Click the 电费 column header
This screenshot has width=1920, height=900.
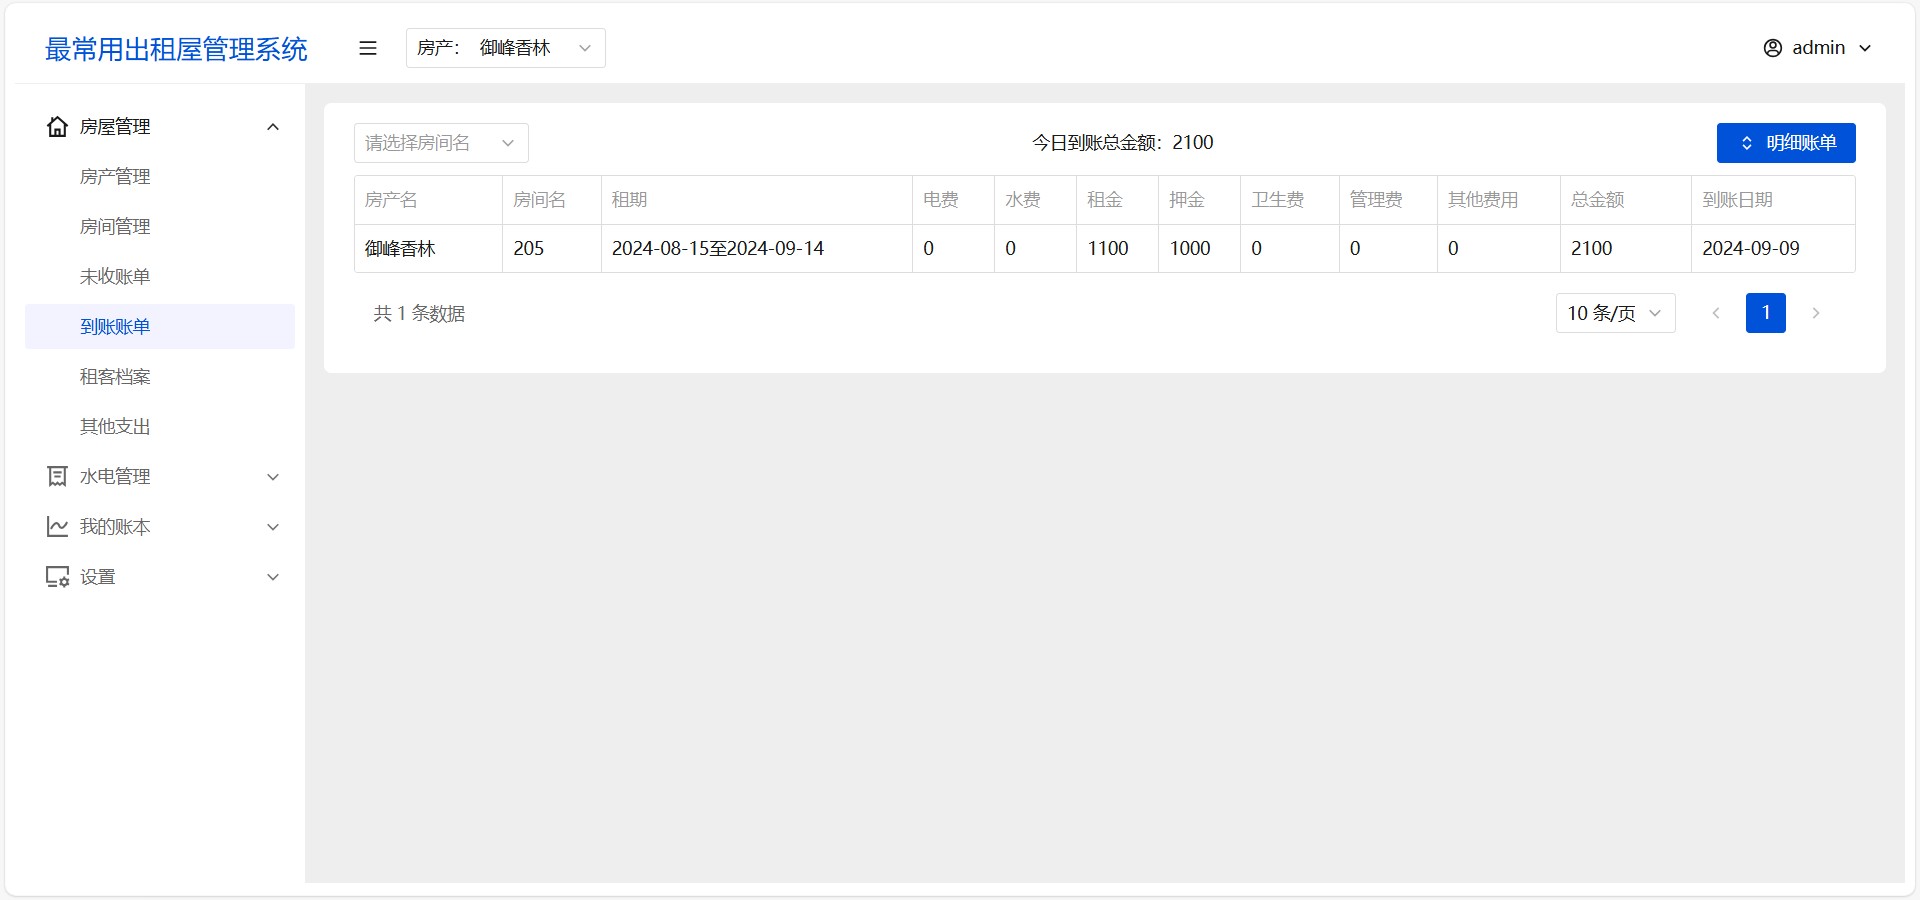(953, 200)
